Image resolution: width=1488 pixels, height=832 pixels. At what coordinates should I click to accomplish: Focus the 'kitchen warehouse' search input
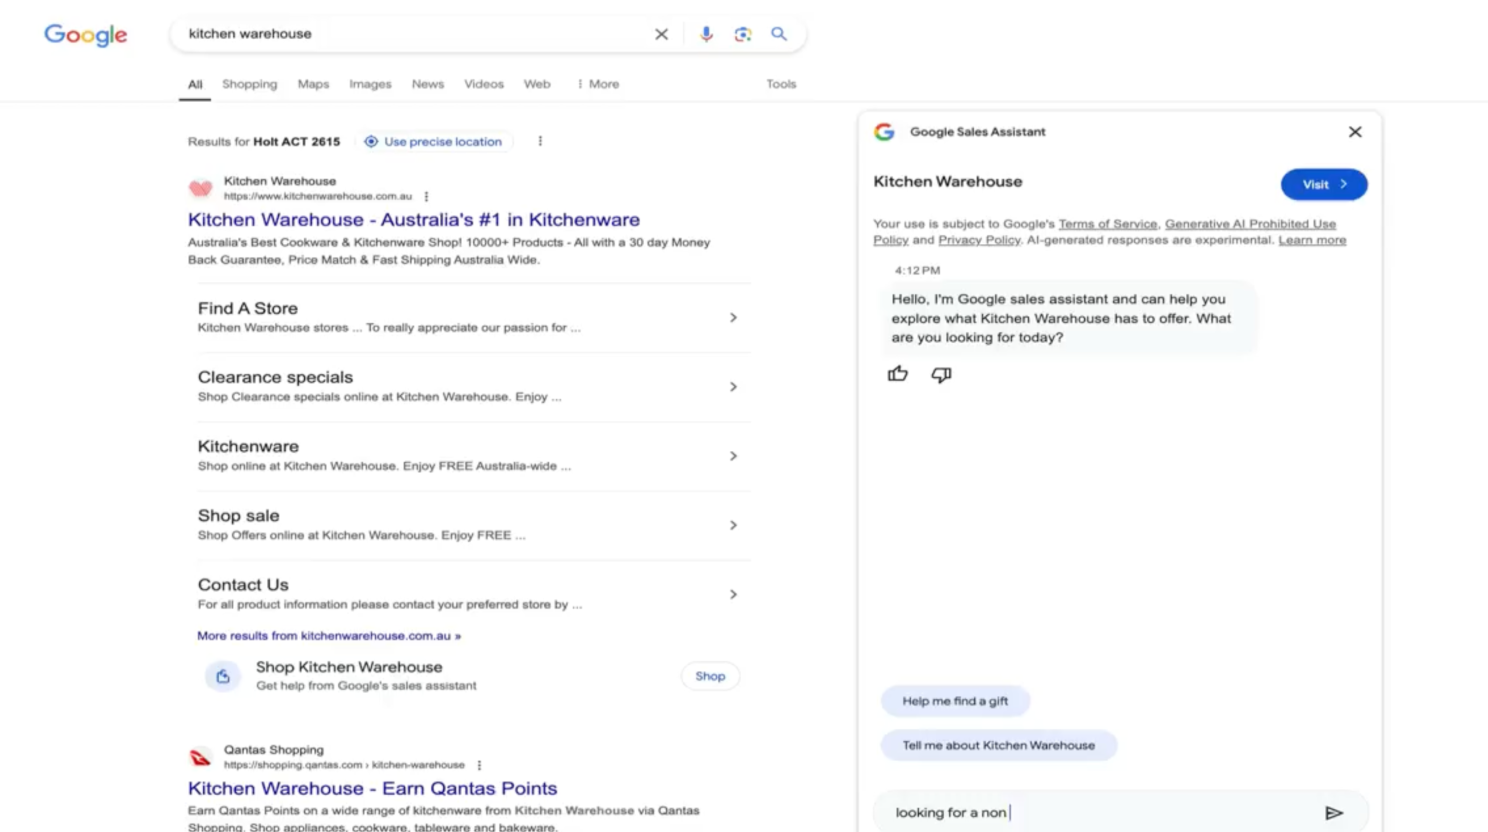[415, 34]
